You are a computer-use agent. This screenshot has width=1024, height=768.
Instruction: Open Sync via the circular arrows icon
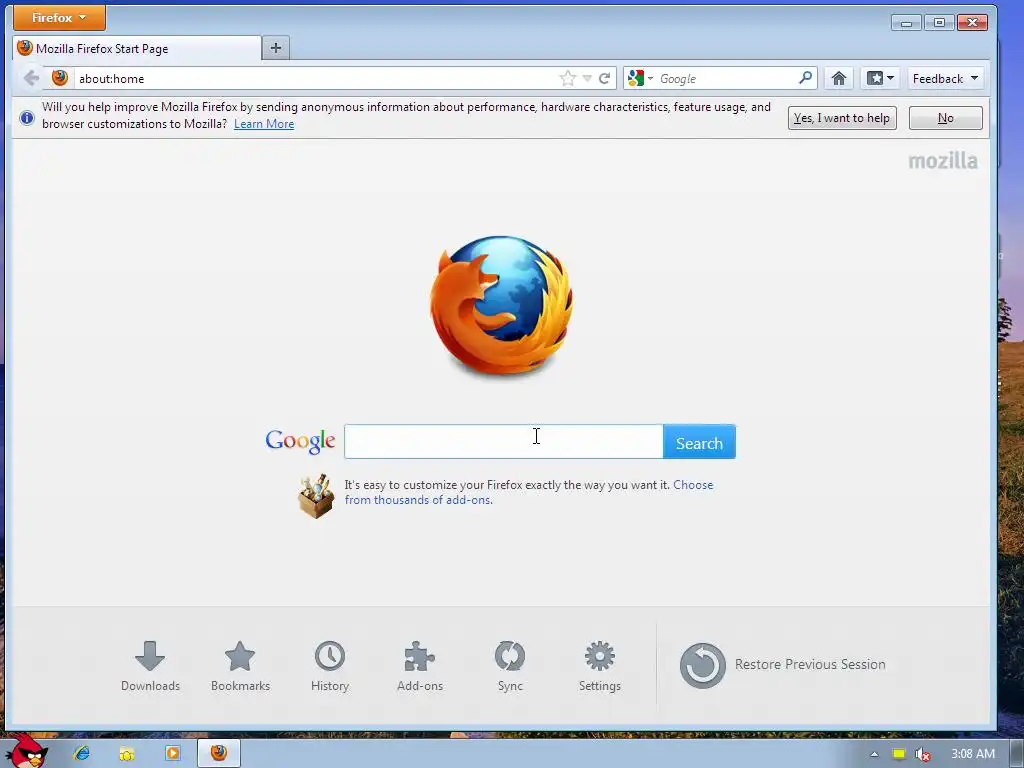pyautogui.click(x=510, y=666)
